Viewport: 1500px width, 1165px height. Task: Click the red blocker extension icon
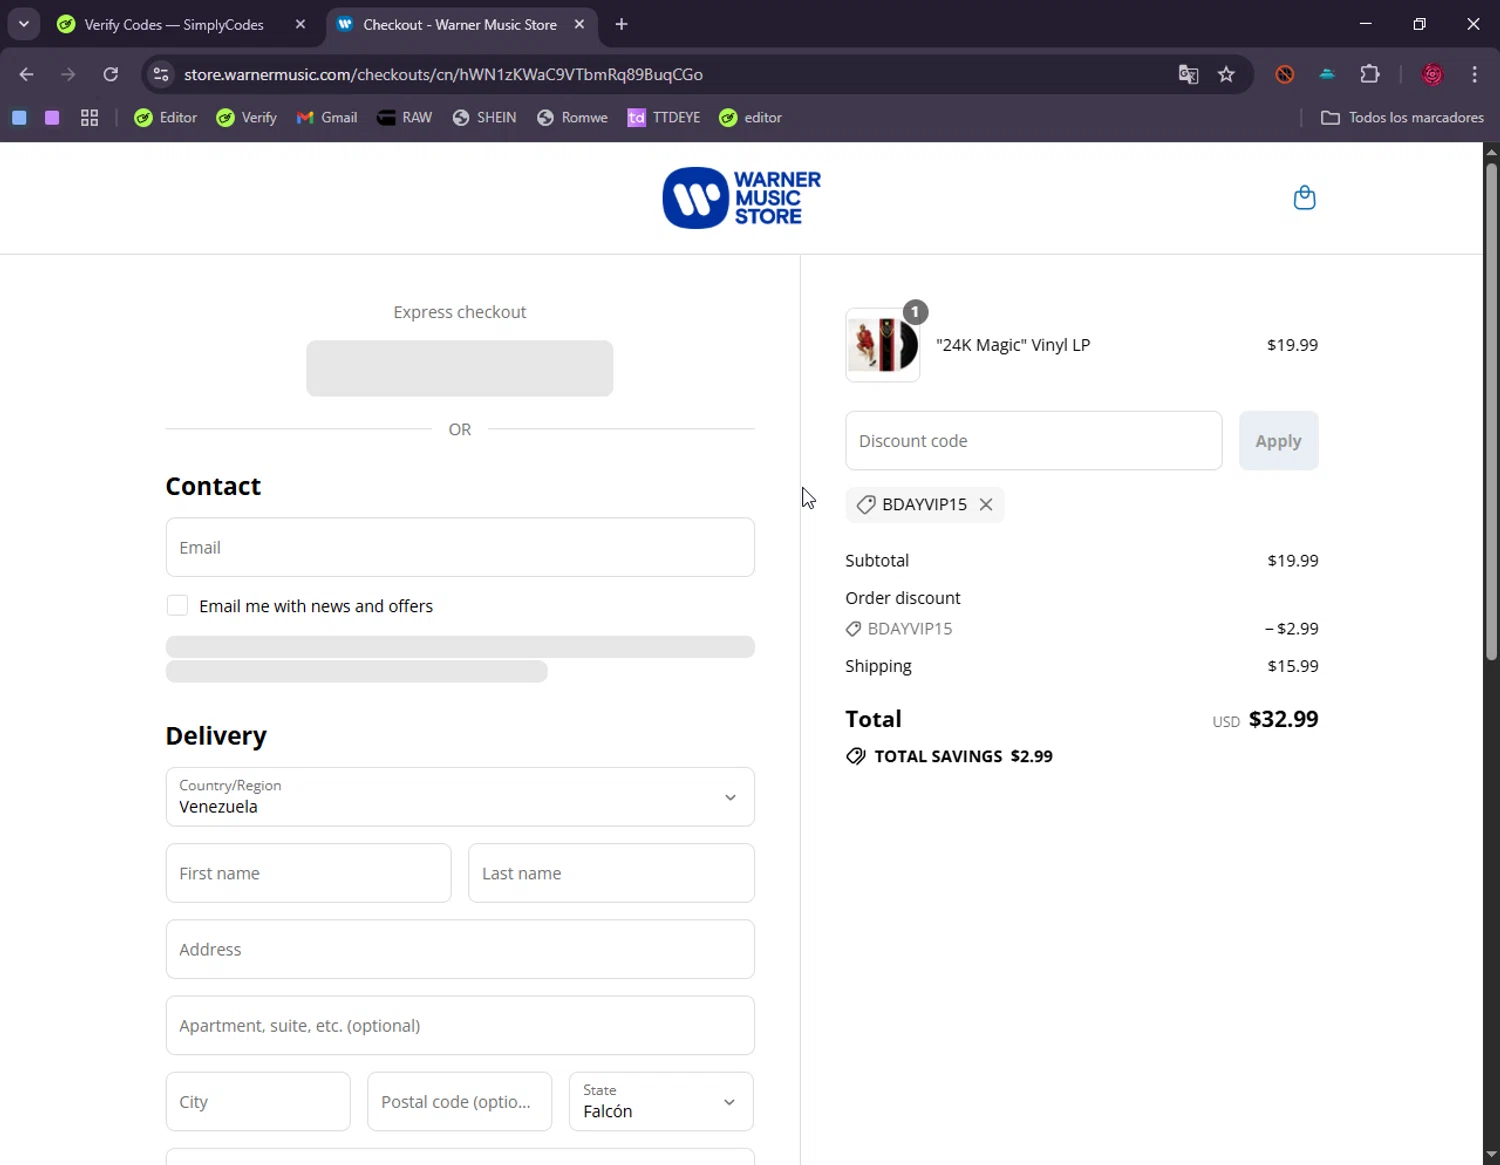point(1285,74)
